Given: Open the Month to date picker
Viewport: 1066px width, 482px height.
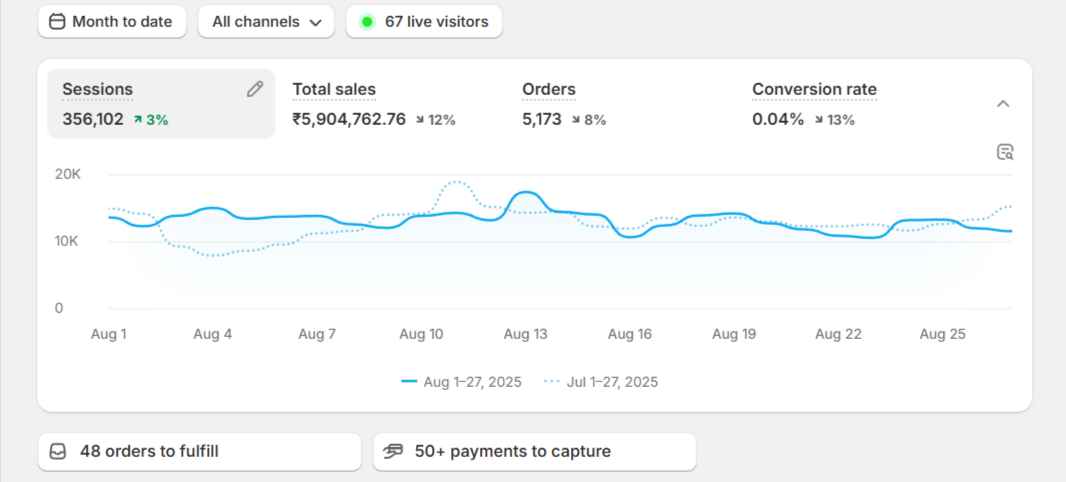Looking at the screenshot, I should [112, 21].
